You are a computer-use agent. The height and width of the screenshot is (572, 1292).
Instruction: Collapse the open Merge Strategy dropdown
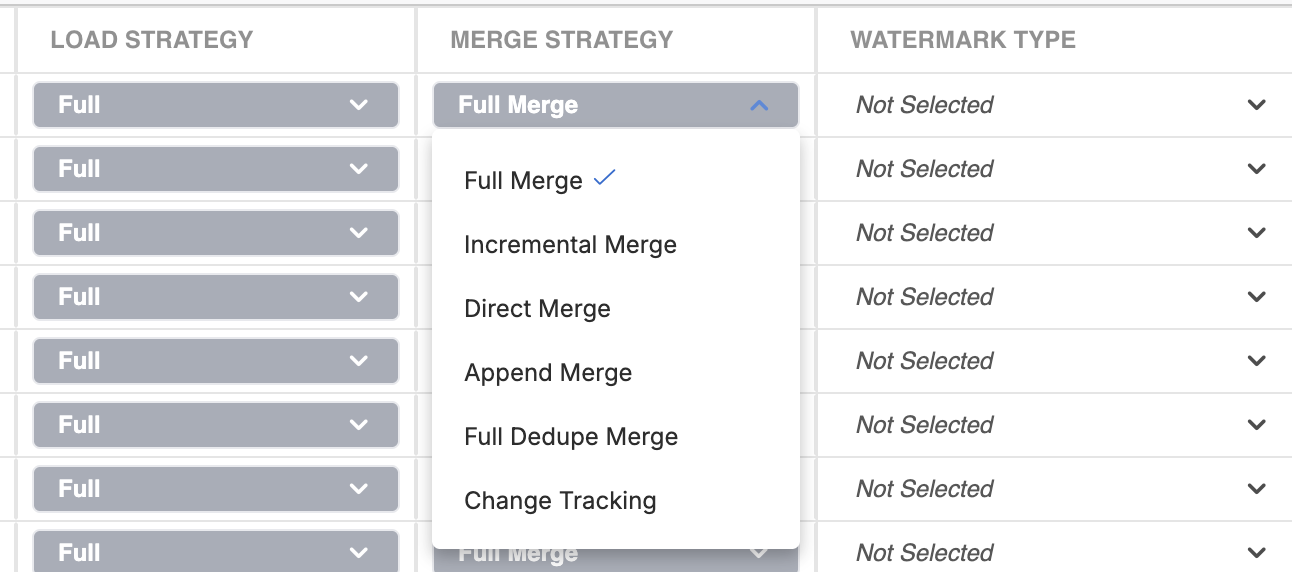[x=615, y=105]
